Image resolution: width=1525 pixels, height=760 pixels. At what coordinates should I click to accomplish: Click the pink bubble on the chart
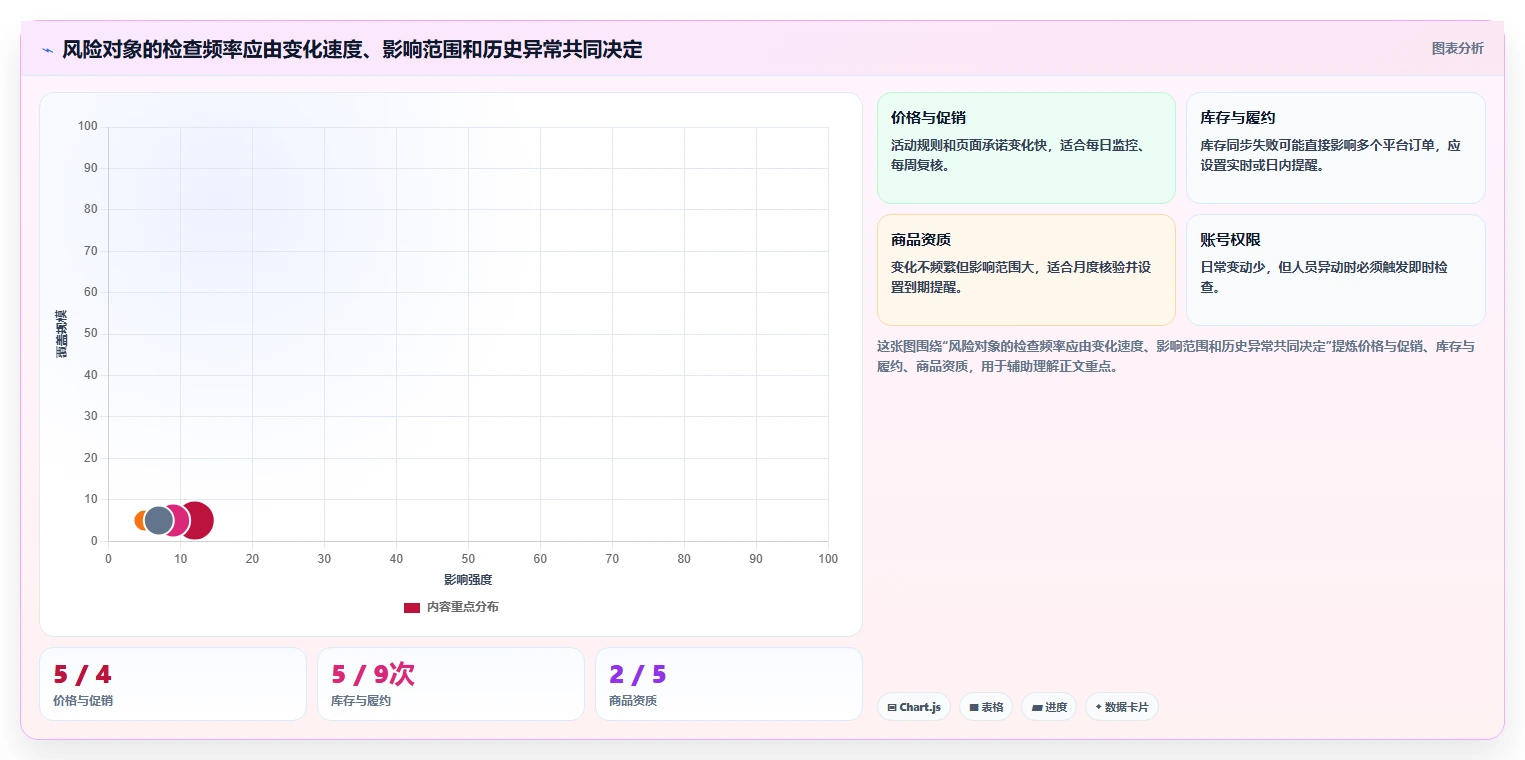point(180,520)
